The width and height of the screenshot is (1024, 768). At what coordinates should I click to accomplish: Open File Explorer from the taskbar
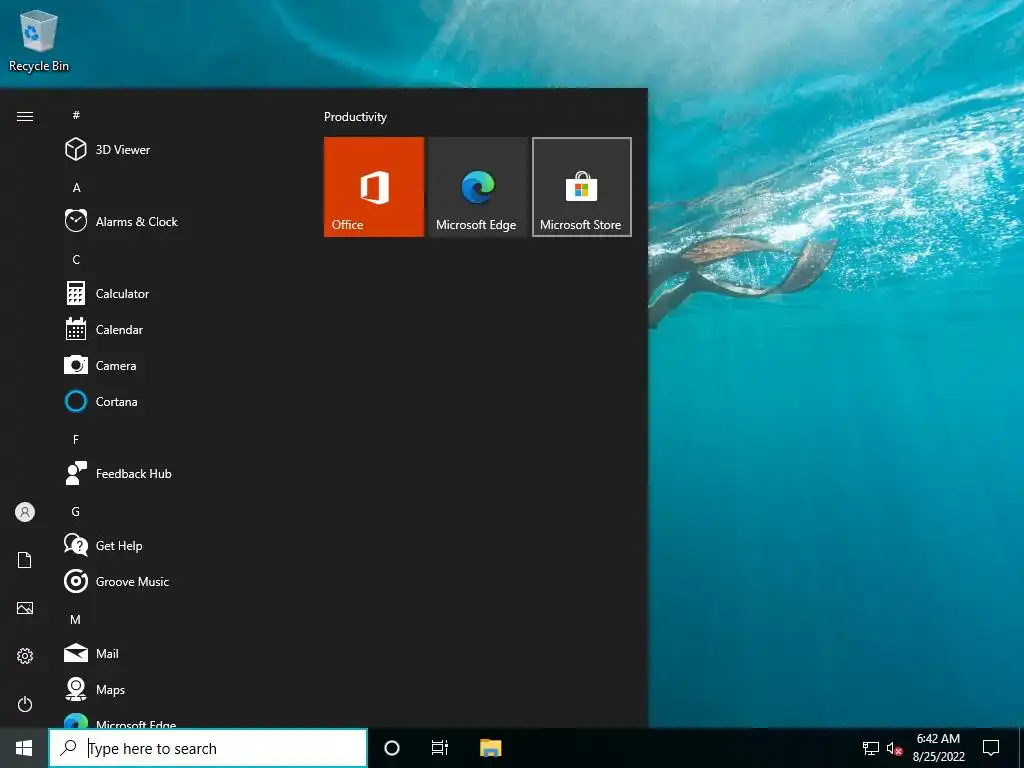[490, 748]
